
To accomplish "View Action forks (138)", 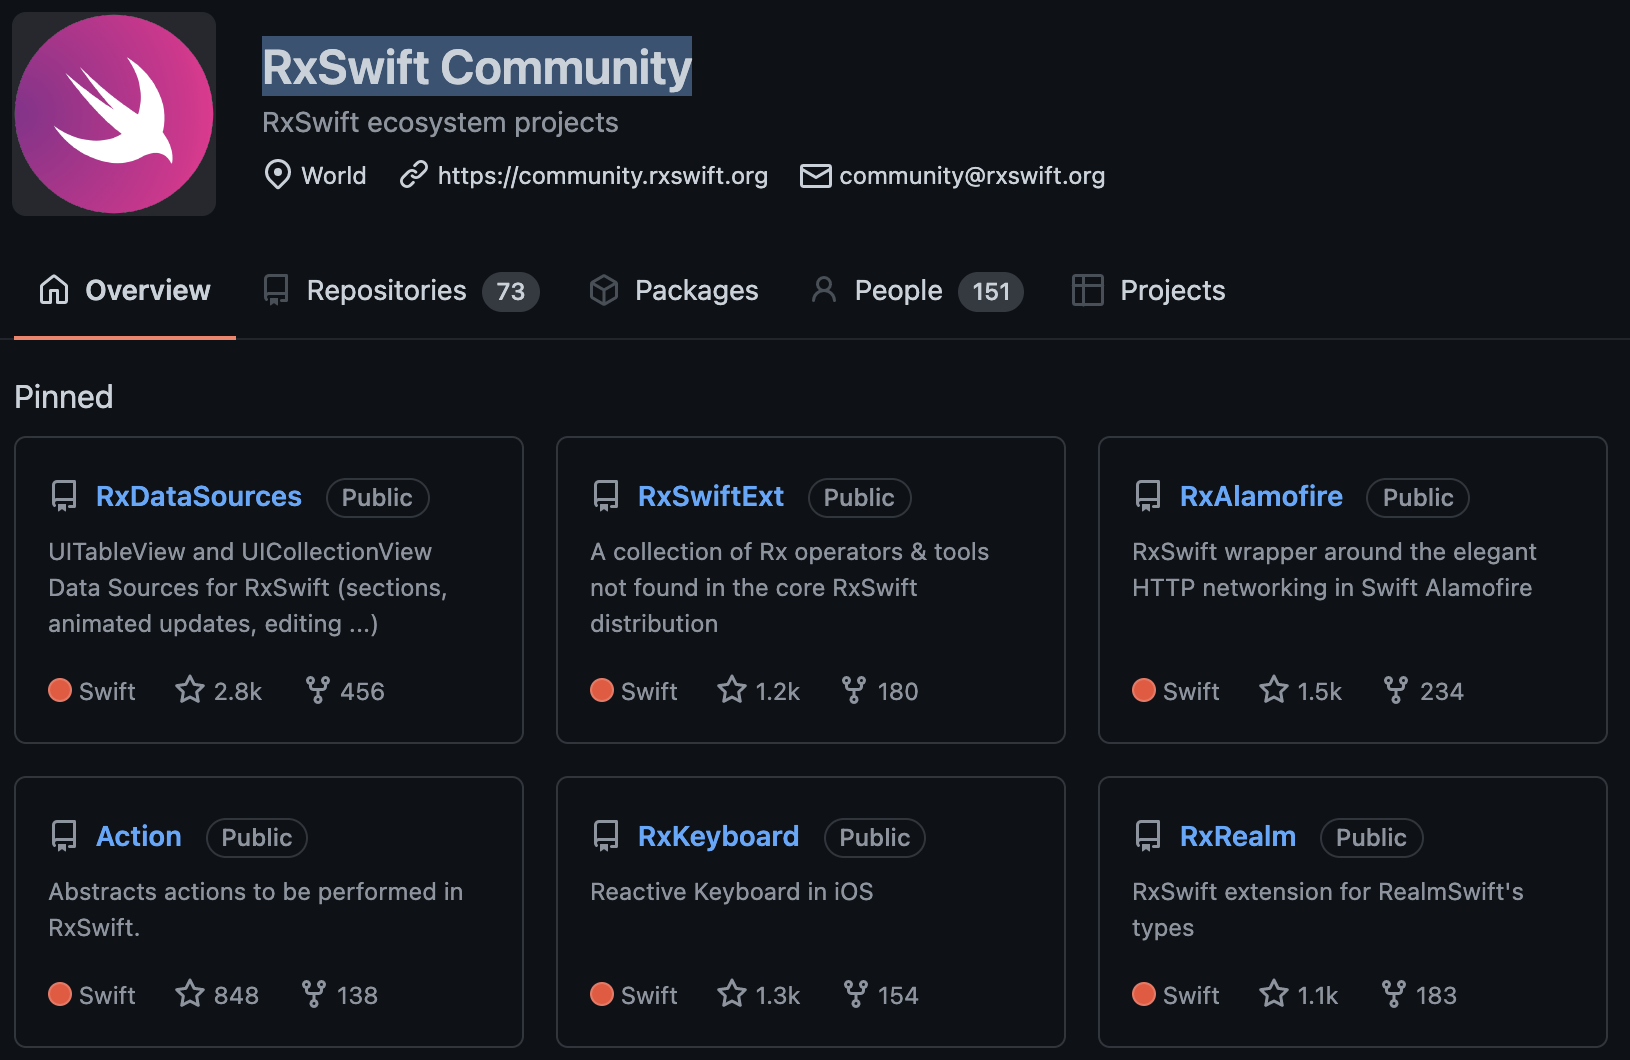I will point(340,995).
